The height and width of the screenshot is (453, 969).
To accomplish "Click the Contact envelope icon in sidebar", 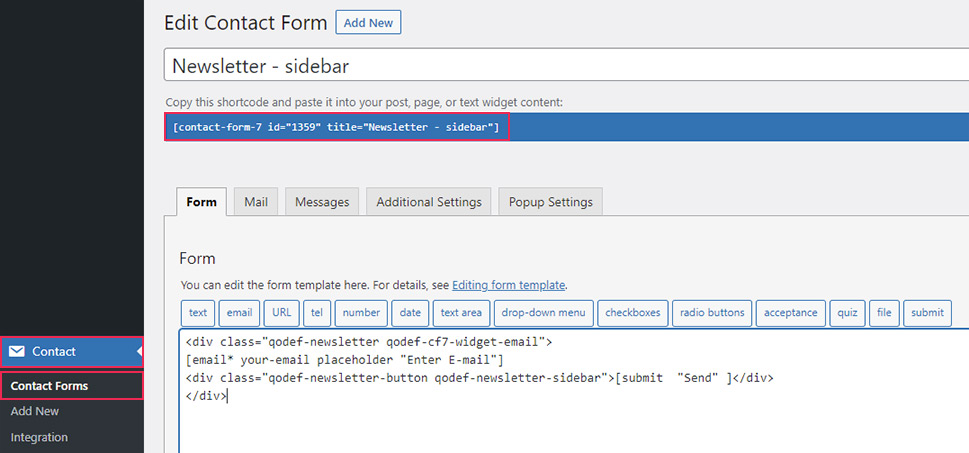I will [17, 351].
